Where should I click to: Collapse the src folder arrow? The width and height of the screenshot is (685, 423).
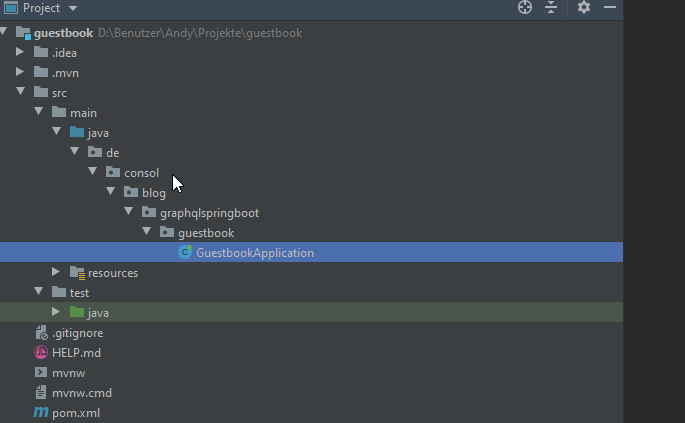(20, 92)
